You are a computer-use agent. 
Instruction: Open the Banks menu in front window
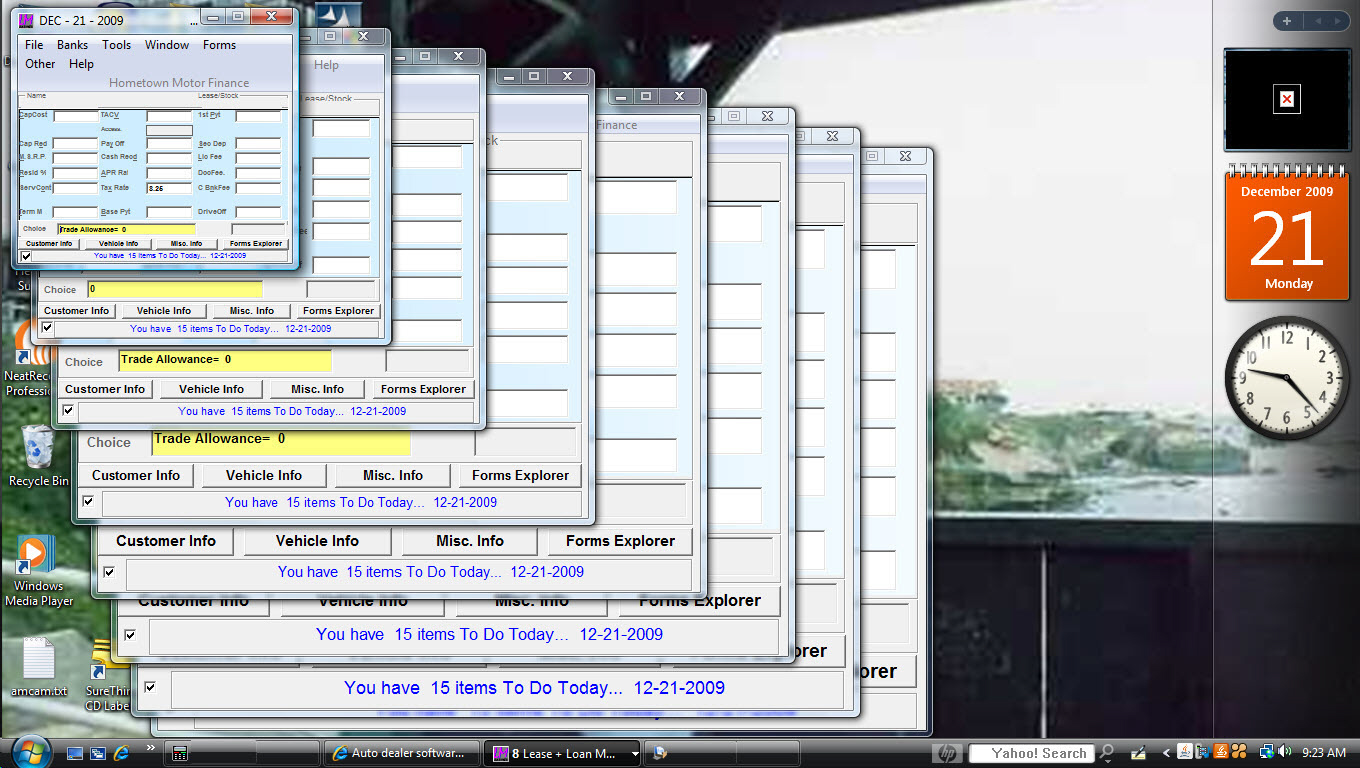(x=72, y=45)
